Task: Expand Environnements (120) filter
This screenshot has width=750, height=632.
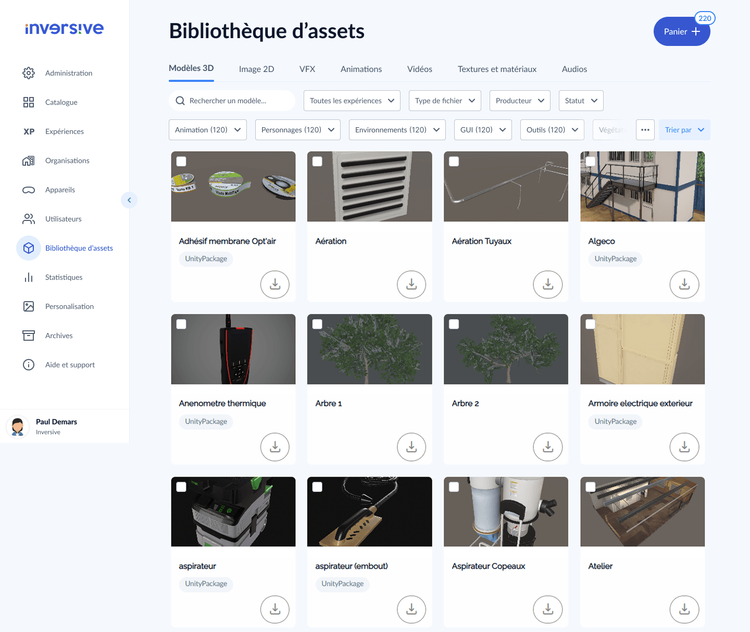Action: pos(397,130)
